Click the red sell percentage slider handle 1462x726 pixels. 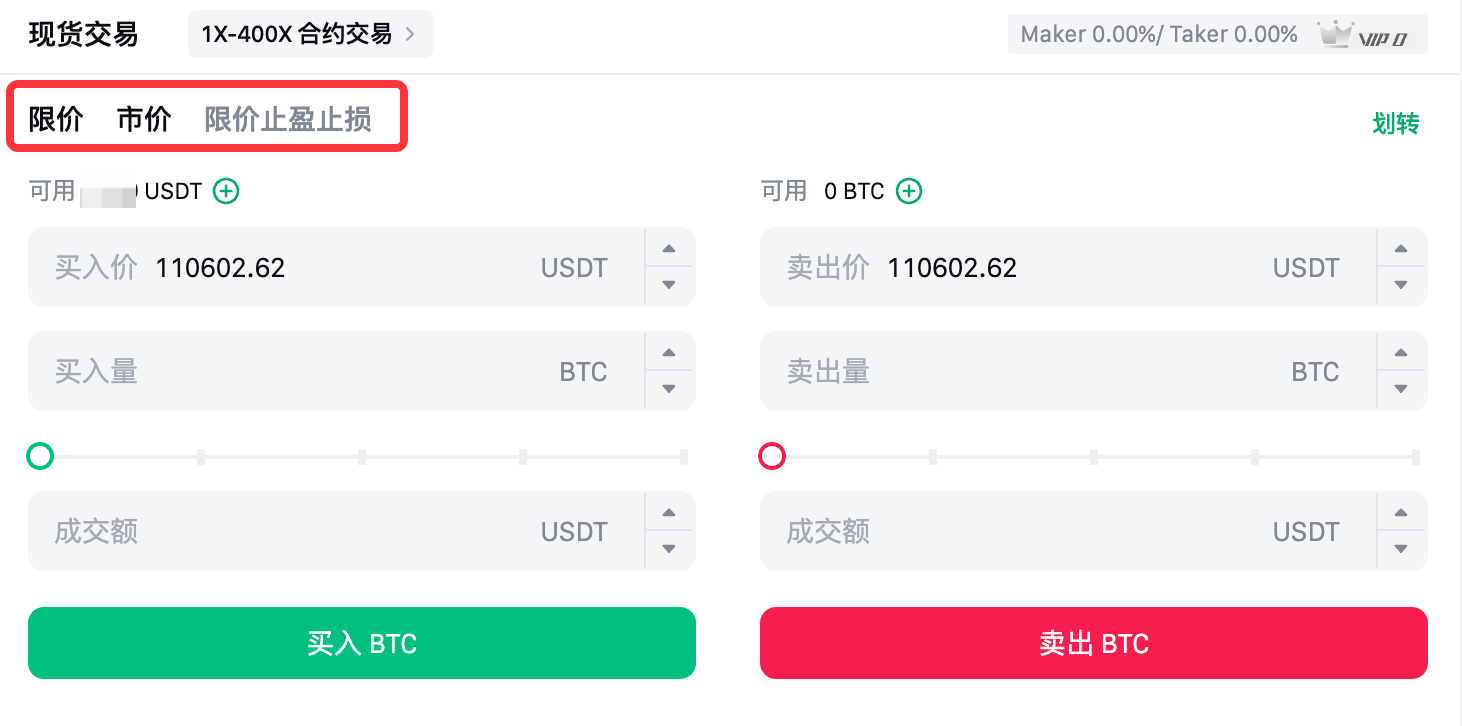click(x=772, y=457)
